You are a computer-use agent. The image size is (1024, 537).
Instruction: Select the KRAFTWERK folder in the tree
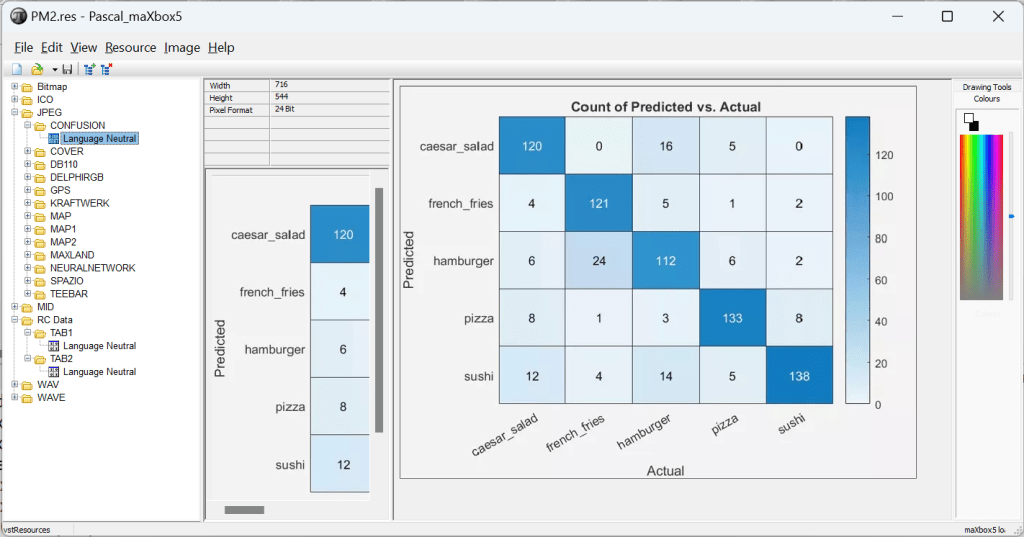pyautogui.click(x=79, y=203)
